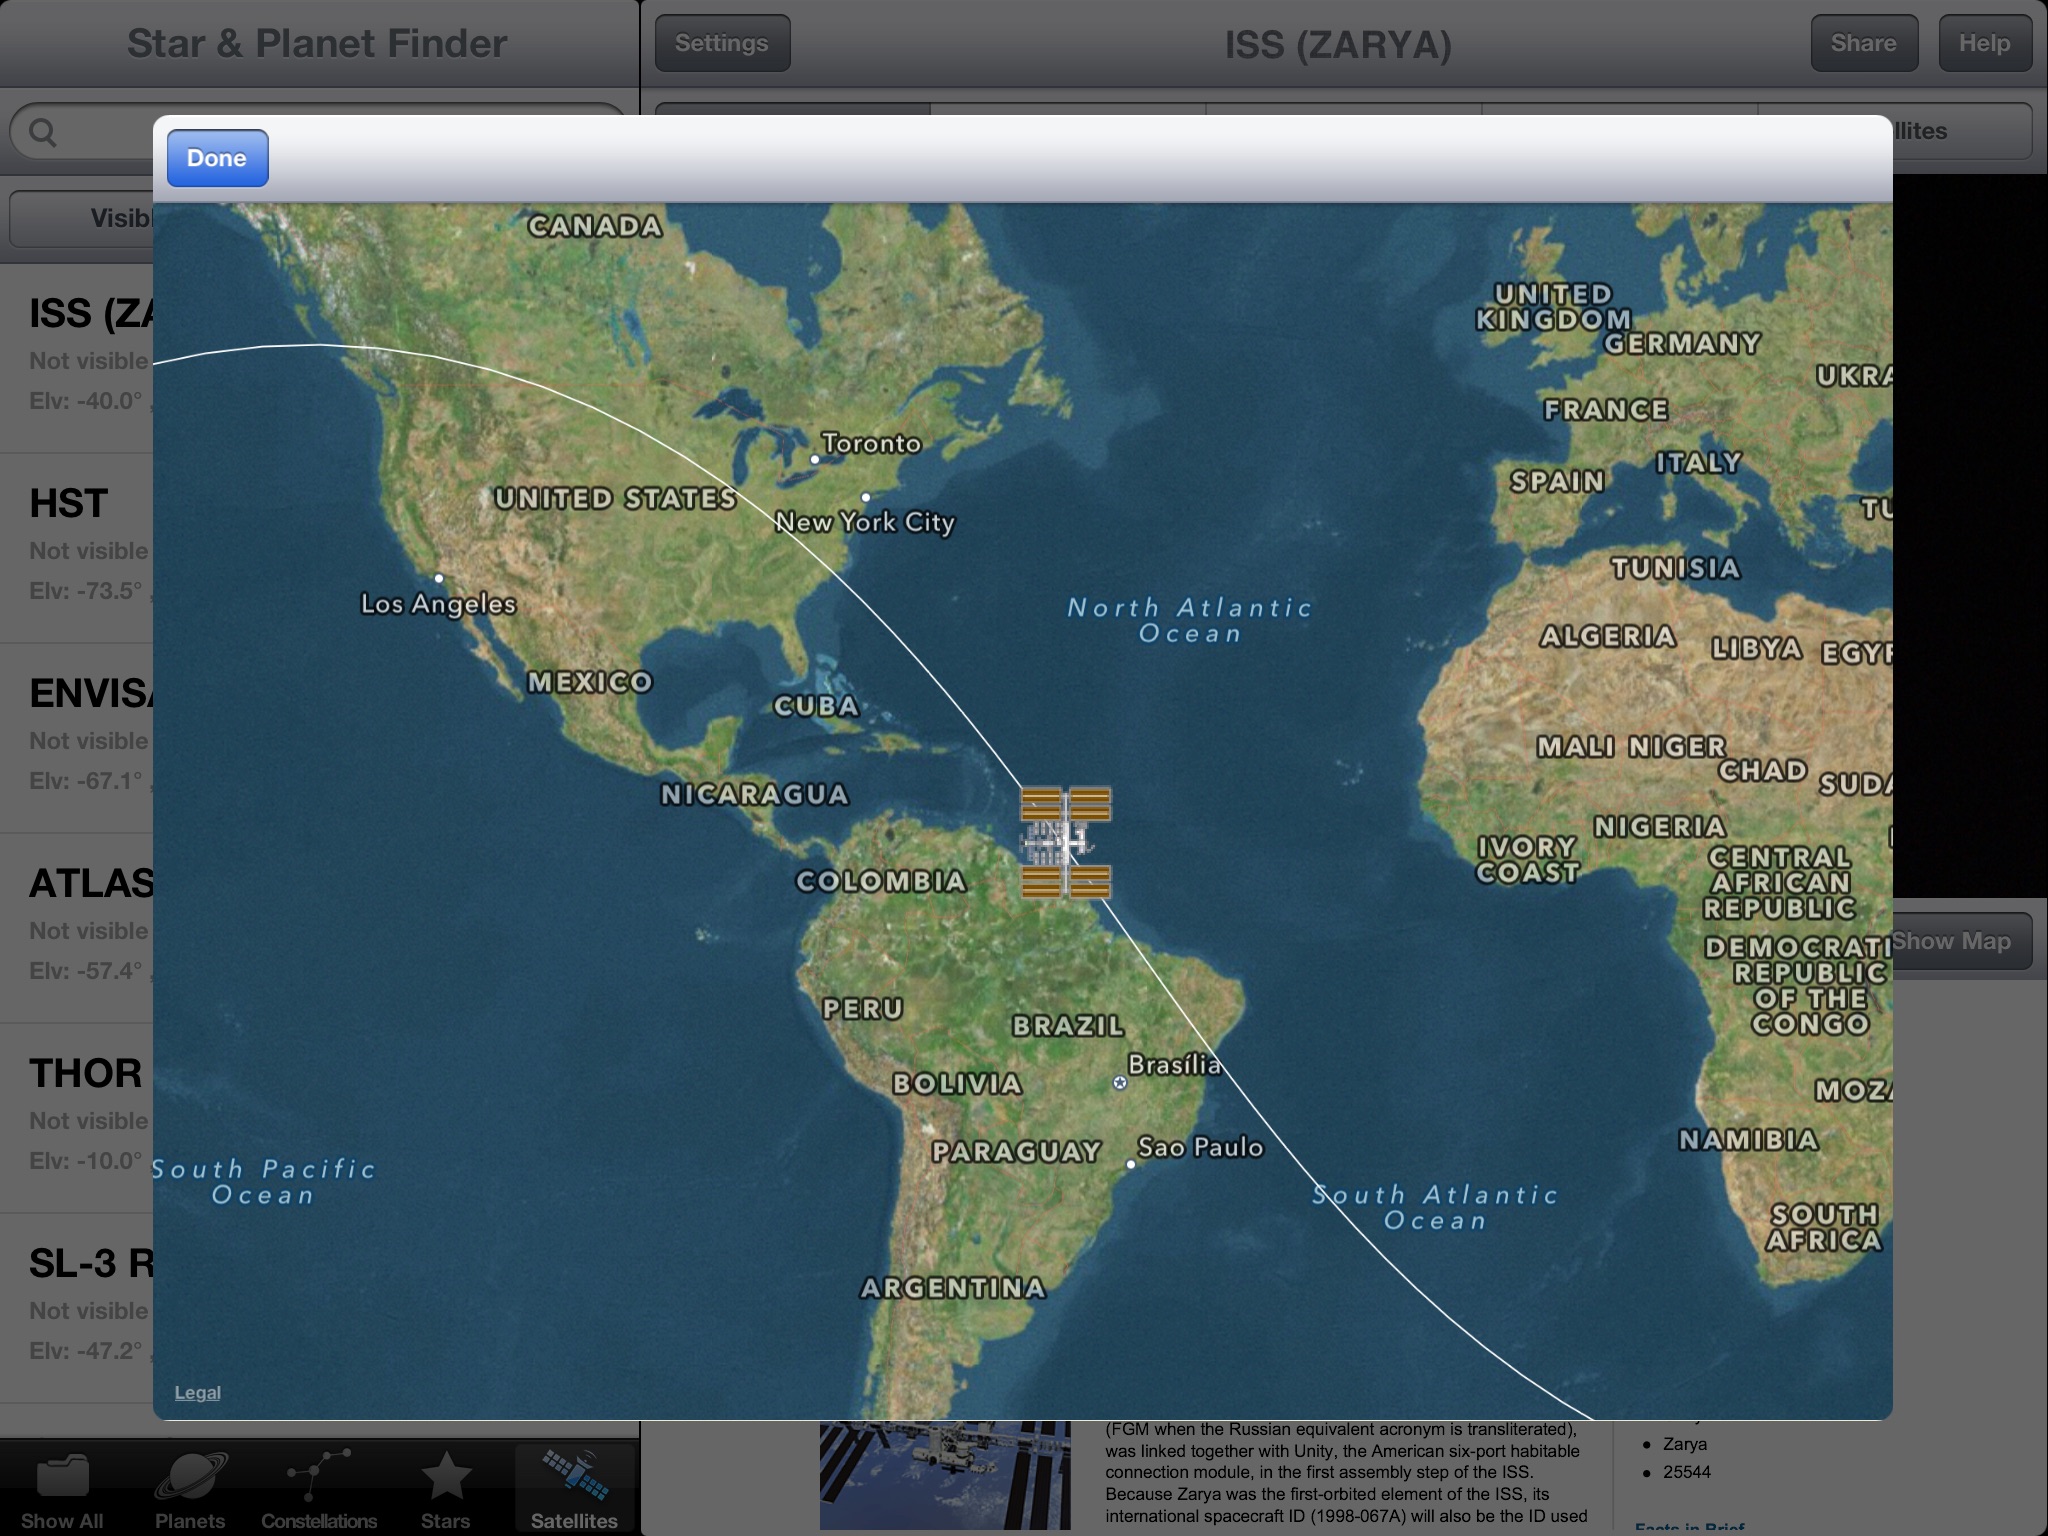
Task: Tap the Show Map button behind map
Action: pos(1961,941)
